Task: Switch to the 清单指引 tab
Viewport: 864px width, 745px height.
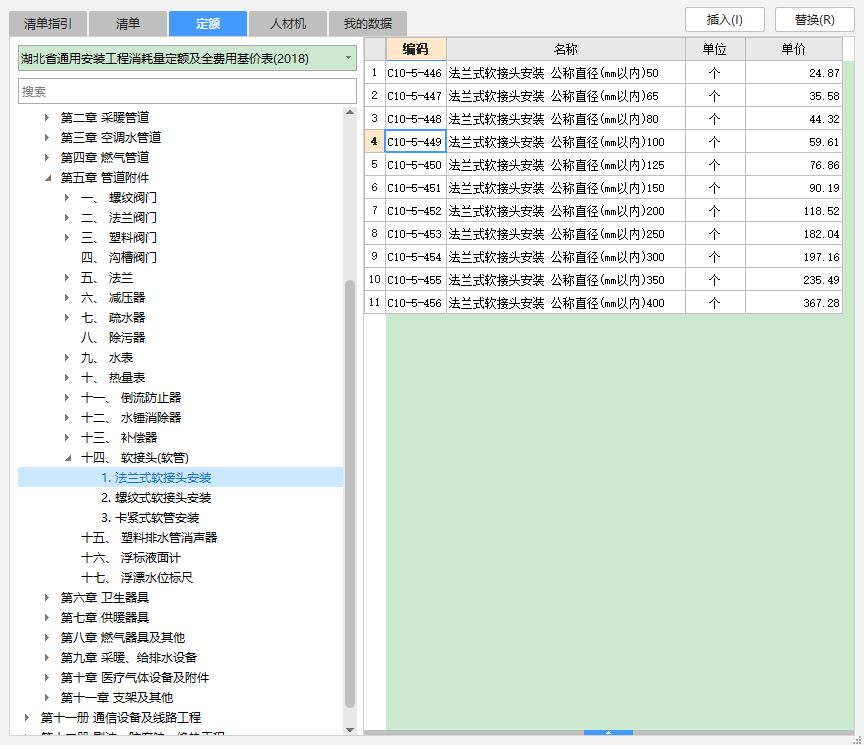Action: point(47,24)
